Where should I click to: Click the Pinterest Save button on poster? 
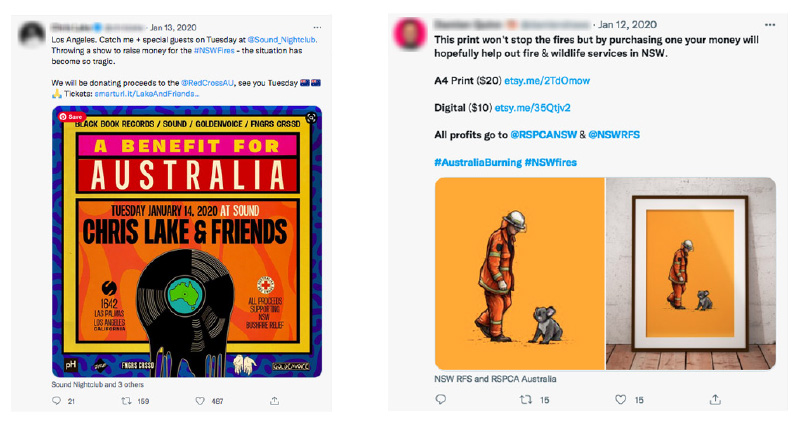click(71, 117)
